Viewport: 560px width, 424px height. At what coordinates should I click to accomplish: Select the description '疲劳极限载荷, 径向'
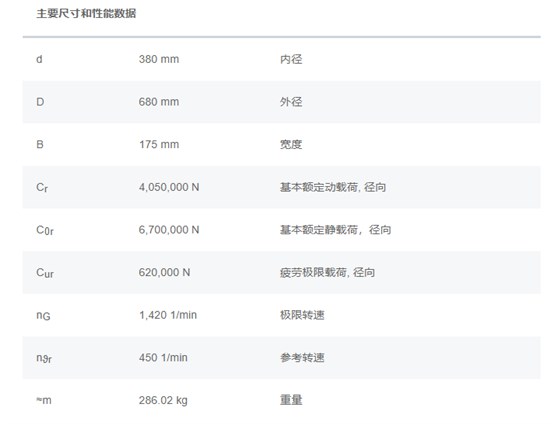click(x=328, y=273)
